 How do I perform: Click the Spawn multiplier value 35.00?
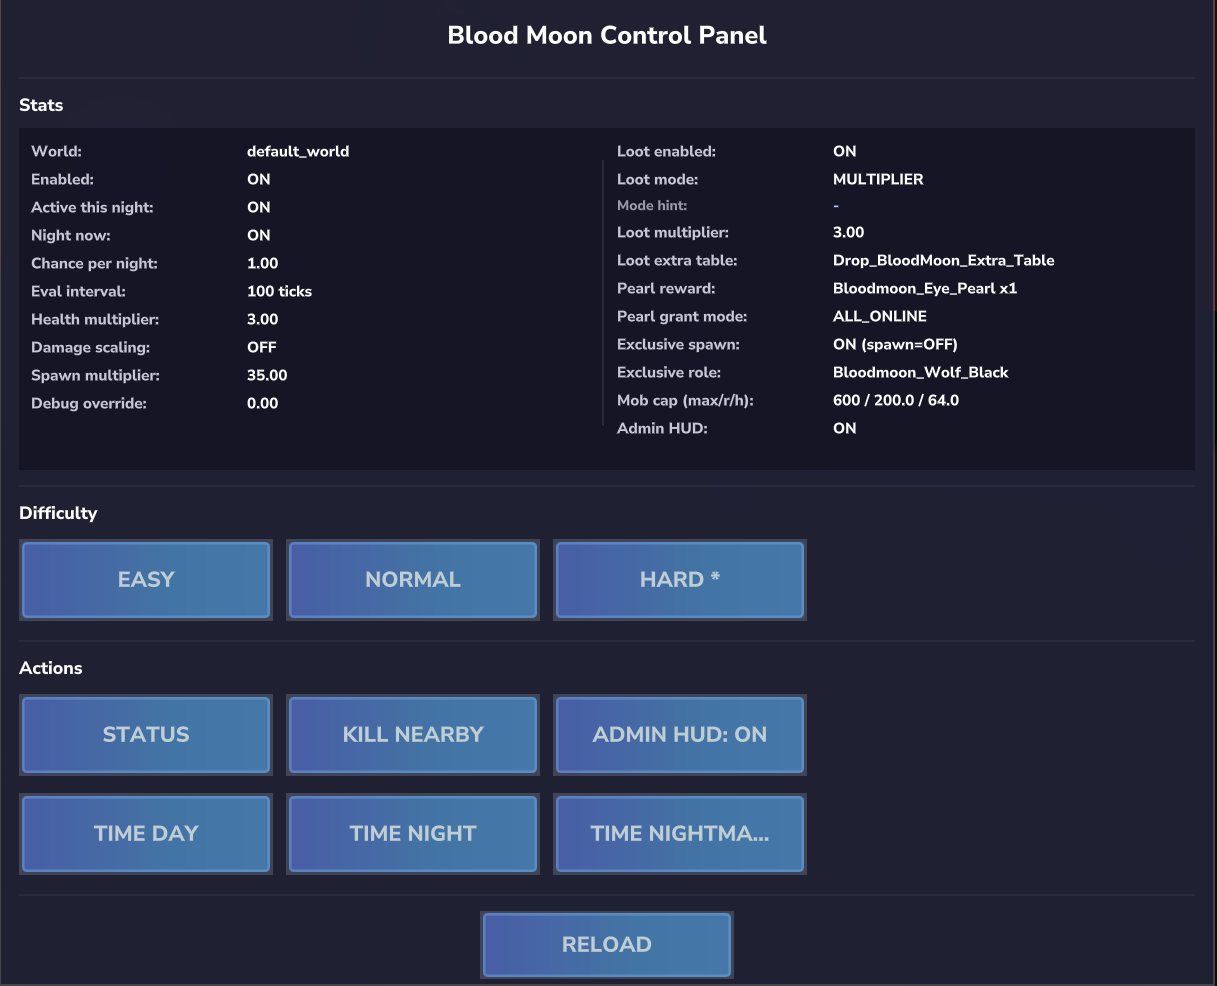pos(267,376)
